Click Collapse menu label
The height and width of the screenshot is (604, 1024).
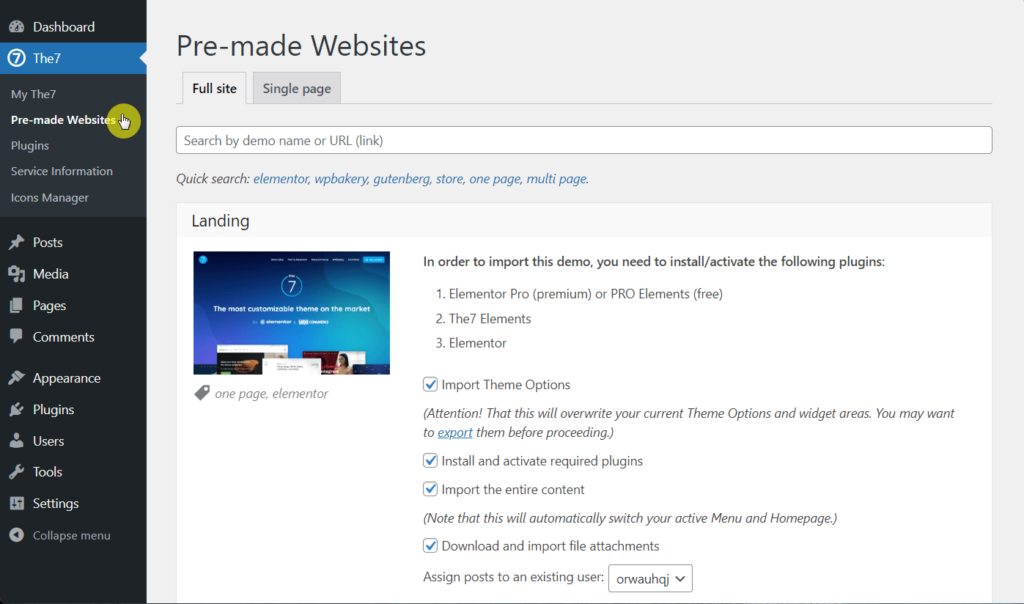(x=71, y=535)
